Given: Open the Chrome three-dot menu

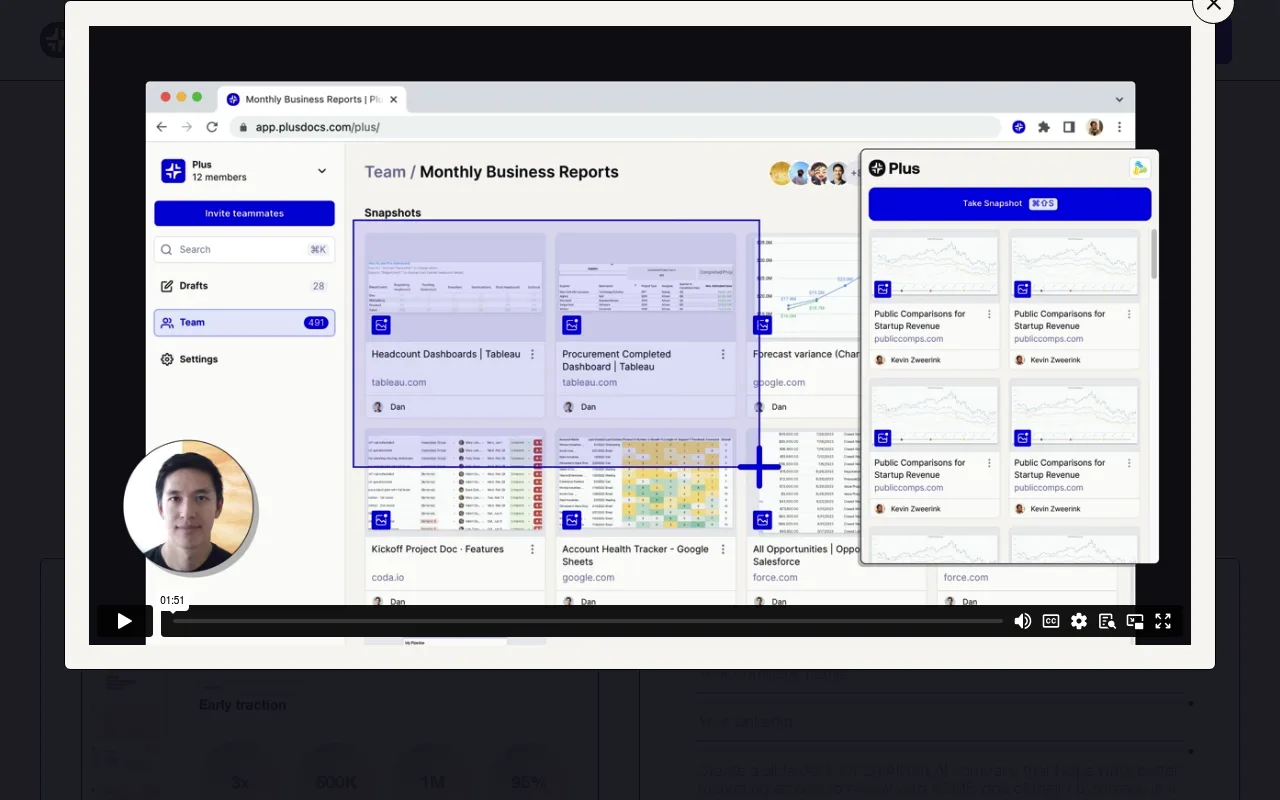Looking at the screenshot, I should point(1119,127).
